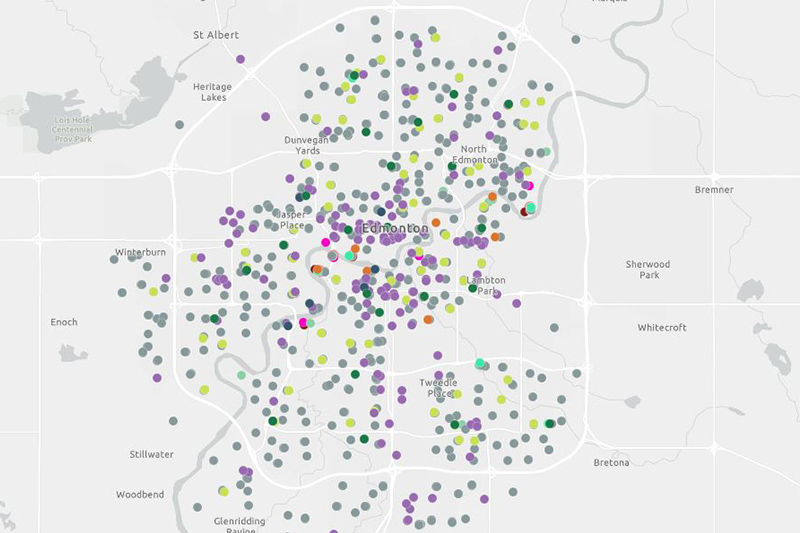
Task: Select the yellow-green dot south of Winterburn
Action: point(153,291)
